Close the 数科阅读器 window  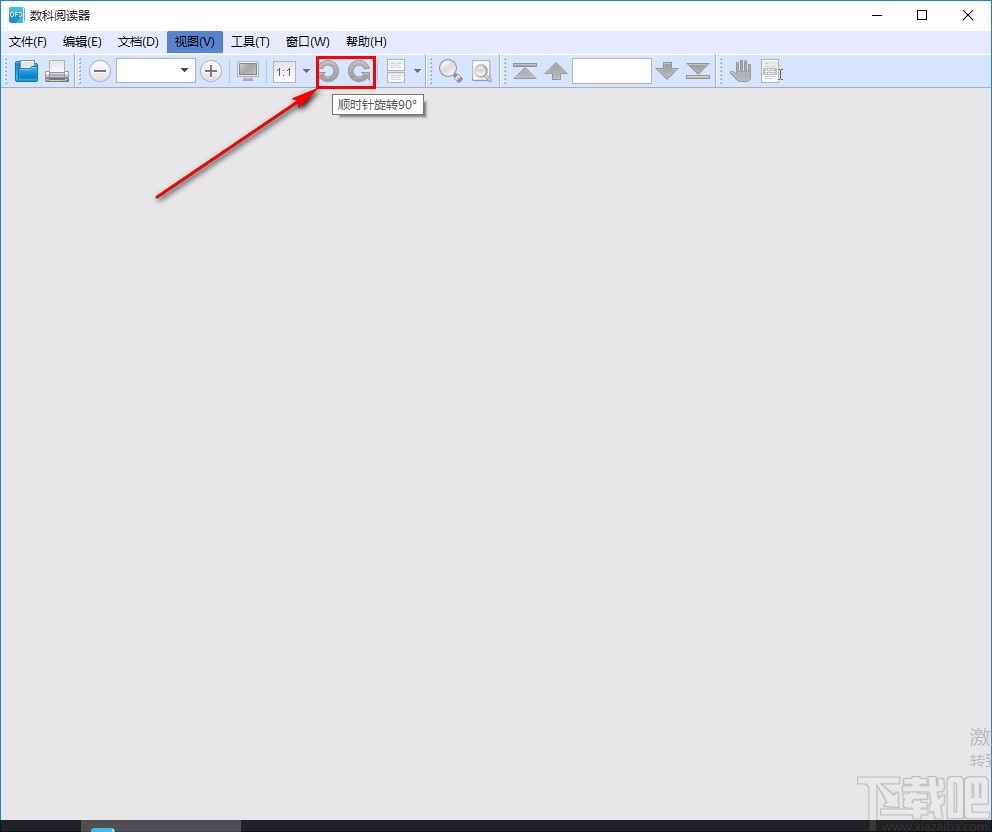(x=967, y=15)
